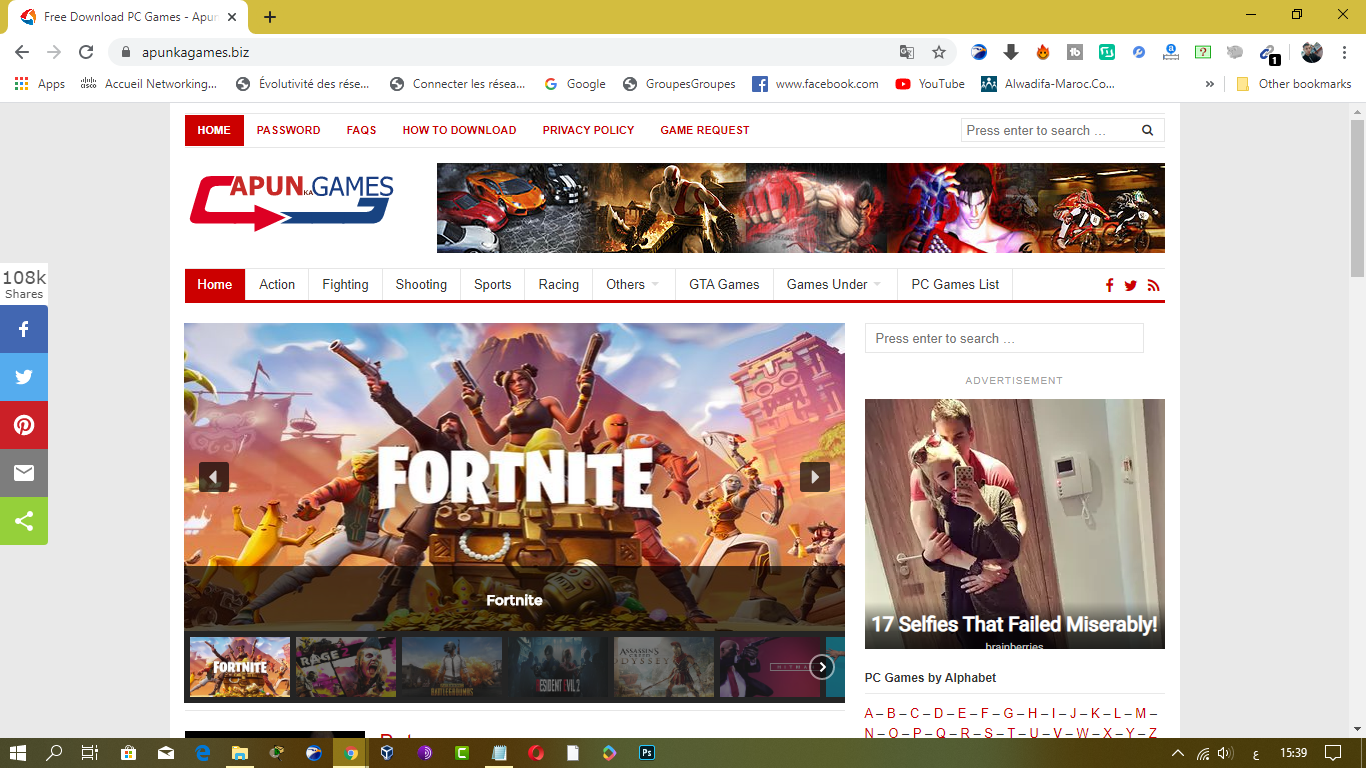Show hidden bookmarks with the chevron
This screenshot has height=768, width=1366.
[1210, 84]
